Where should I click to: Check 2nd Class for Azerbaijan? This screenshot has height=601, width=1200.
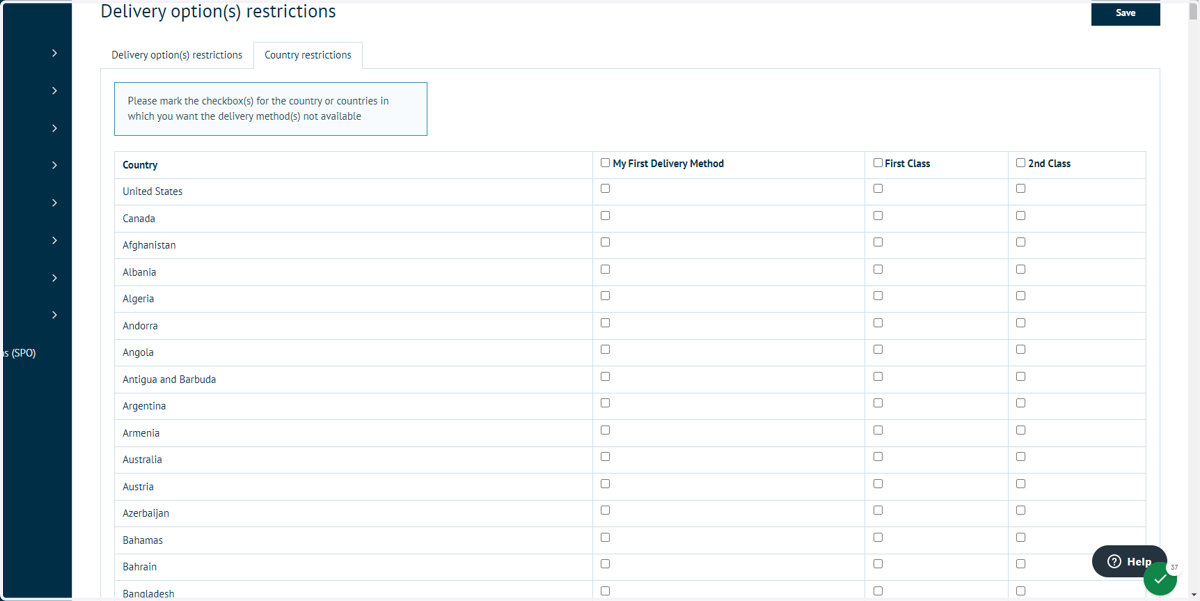point(1021,510)
